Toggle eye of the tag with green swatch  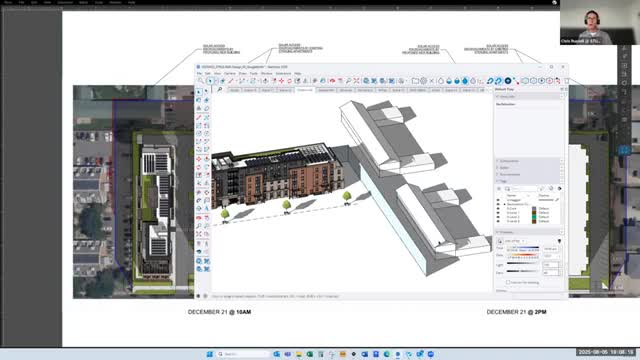(x=498, y=217)
